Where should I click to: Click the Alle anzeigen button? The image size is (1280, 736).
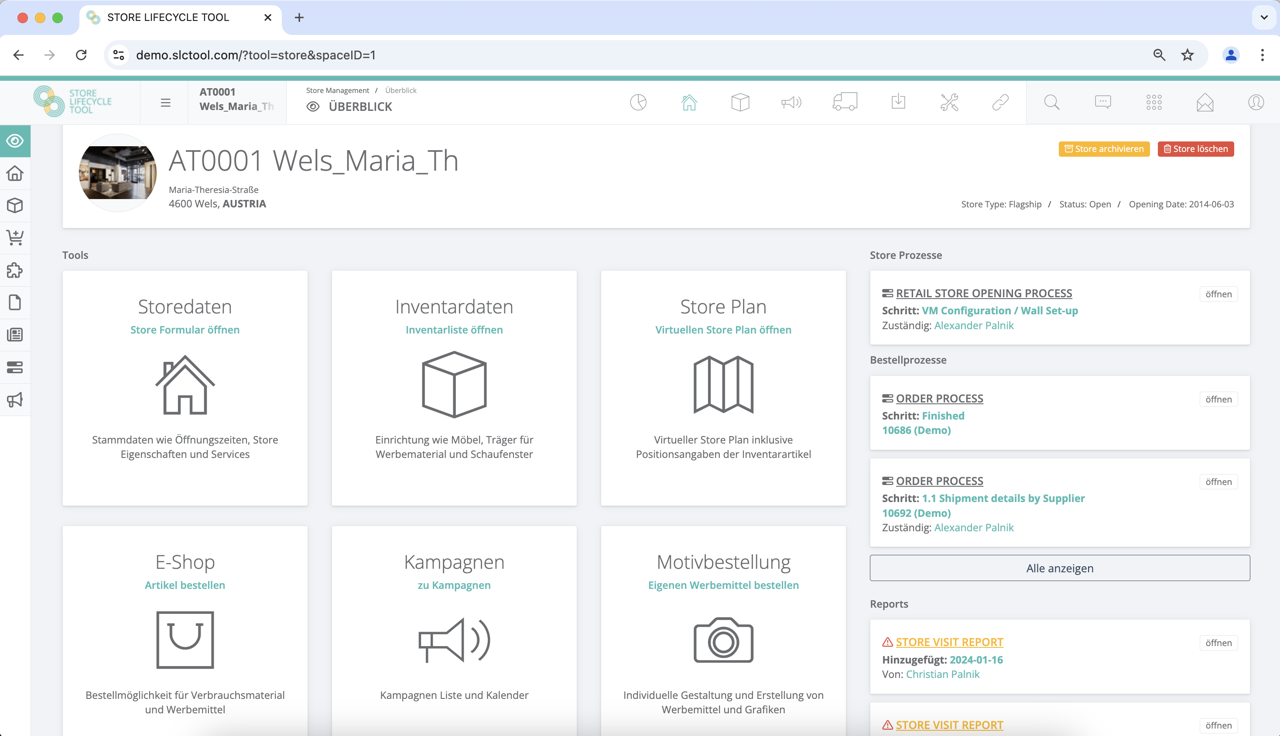[1059, 568]
